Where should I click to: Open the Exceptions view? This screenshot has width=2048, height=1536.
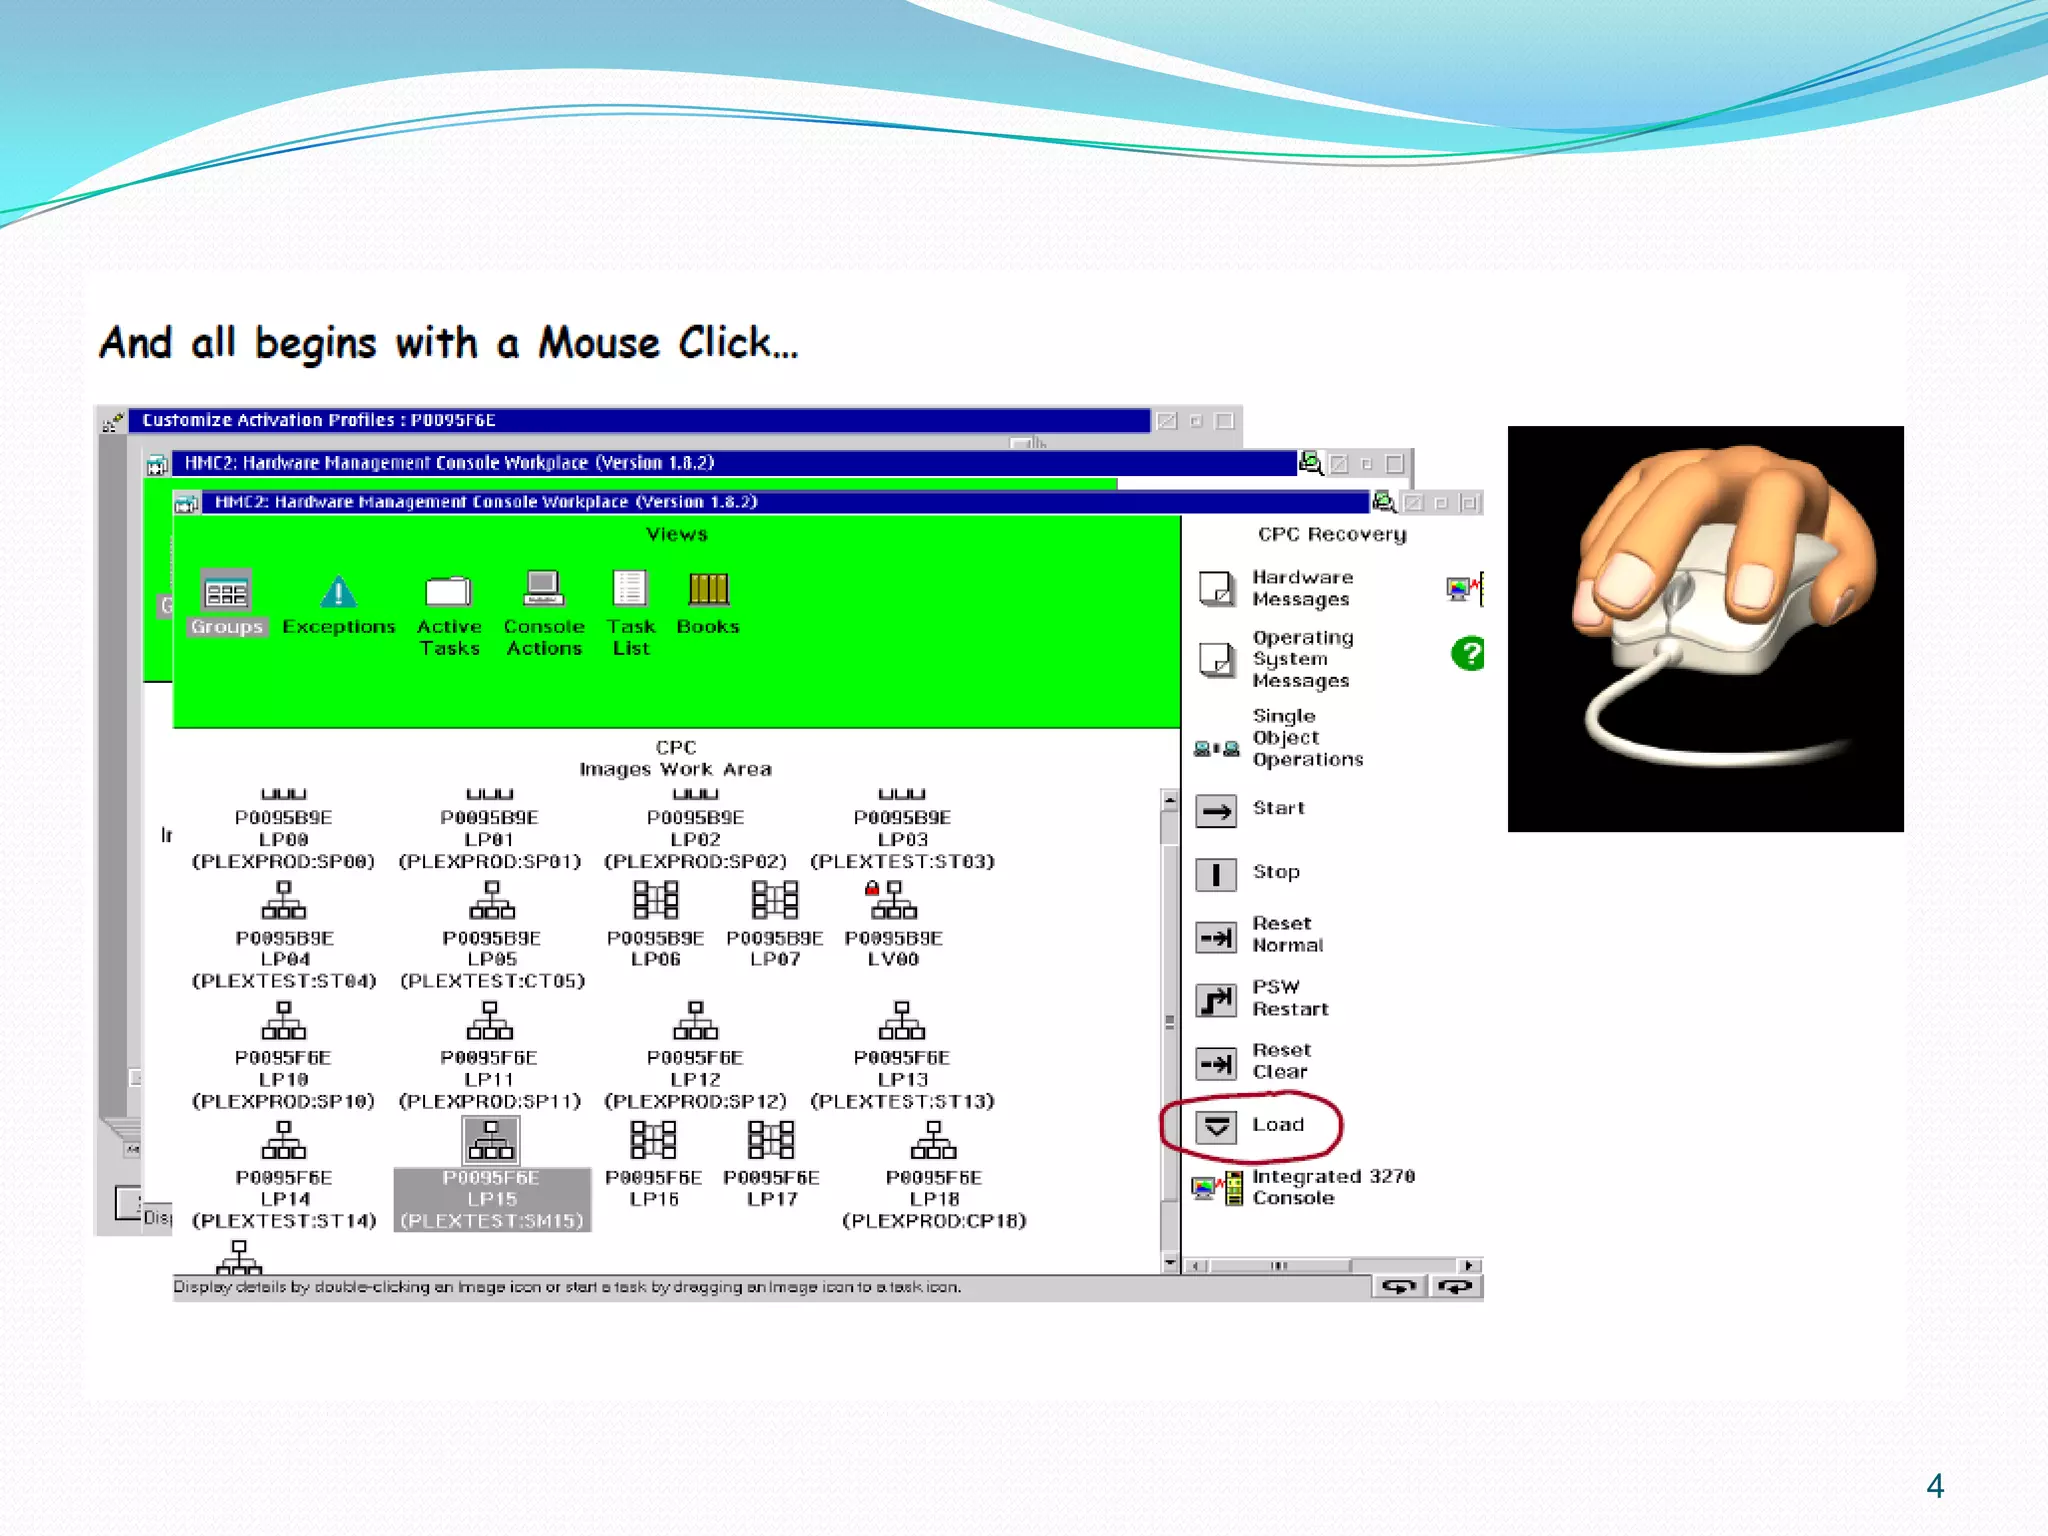click(x=338, y=594)
